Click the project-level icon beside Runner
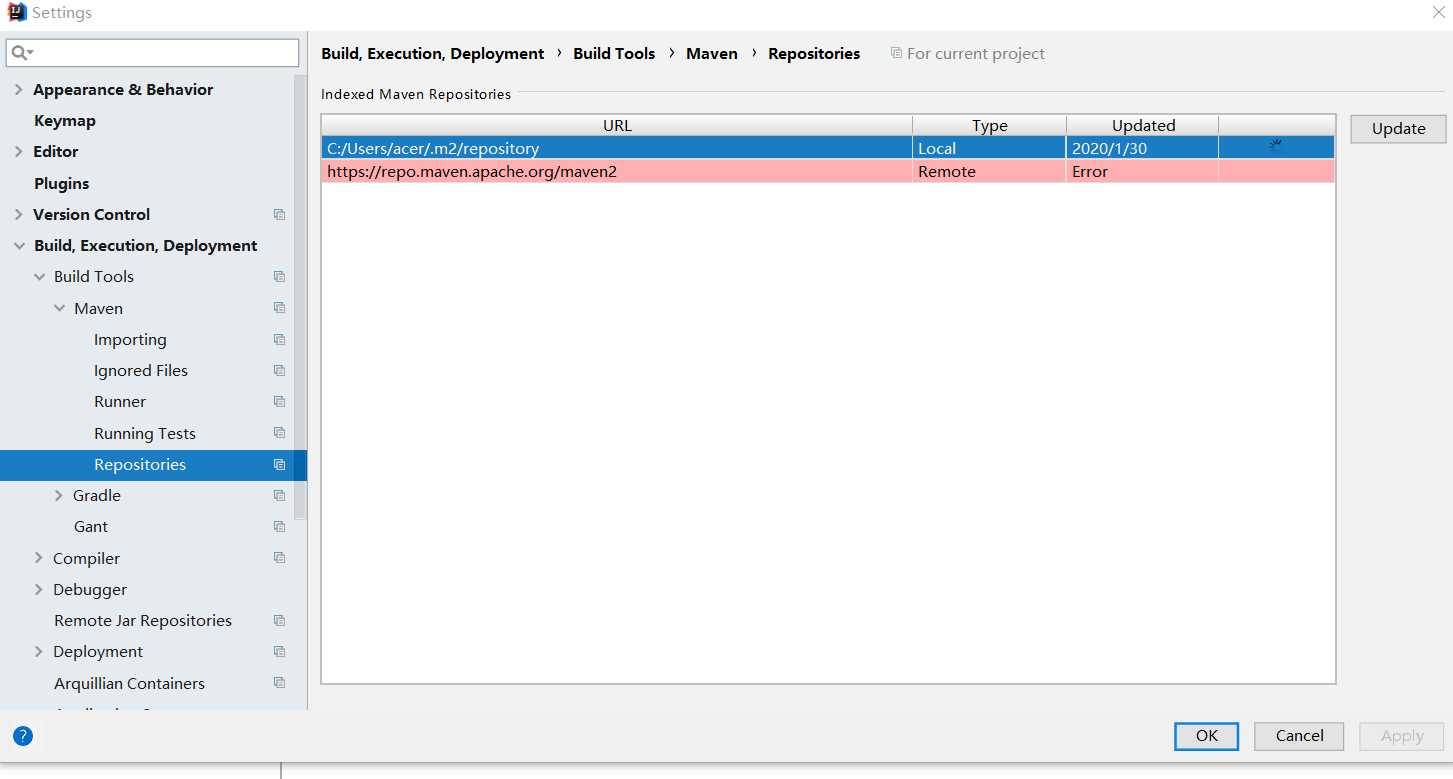 (x=279, y=402)
